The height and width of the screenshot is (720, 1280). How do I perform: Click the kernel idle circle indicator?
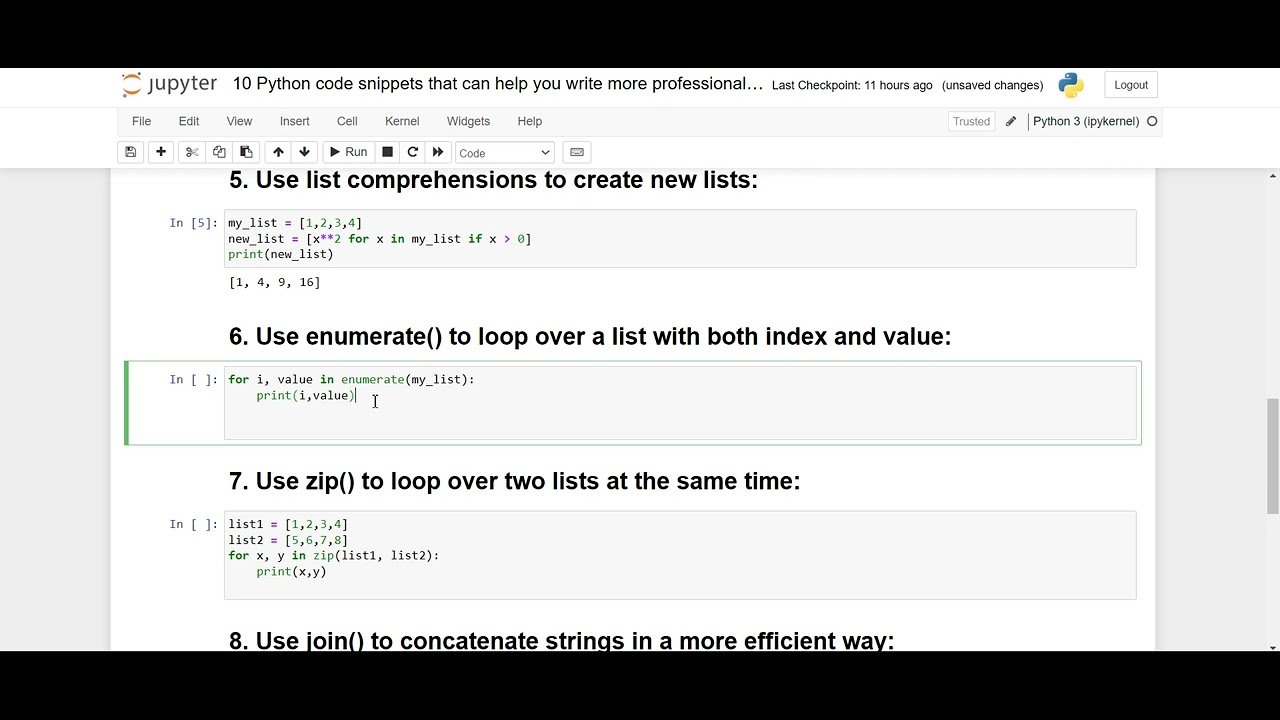tap(1152, 121)
